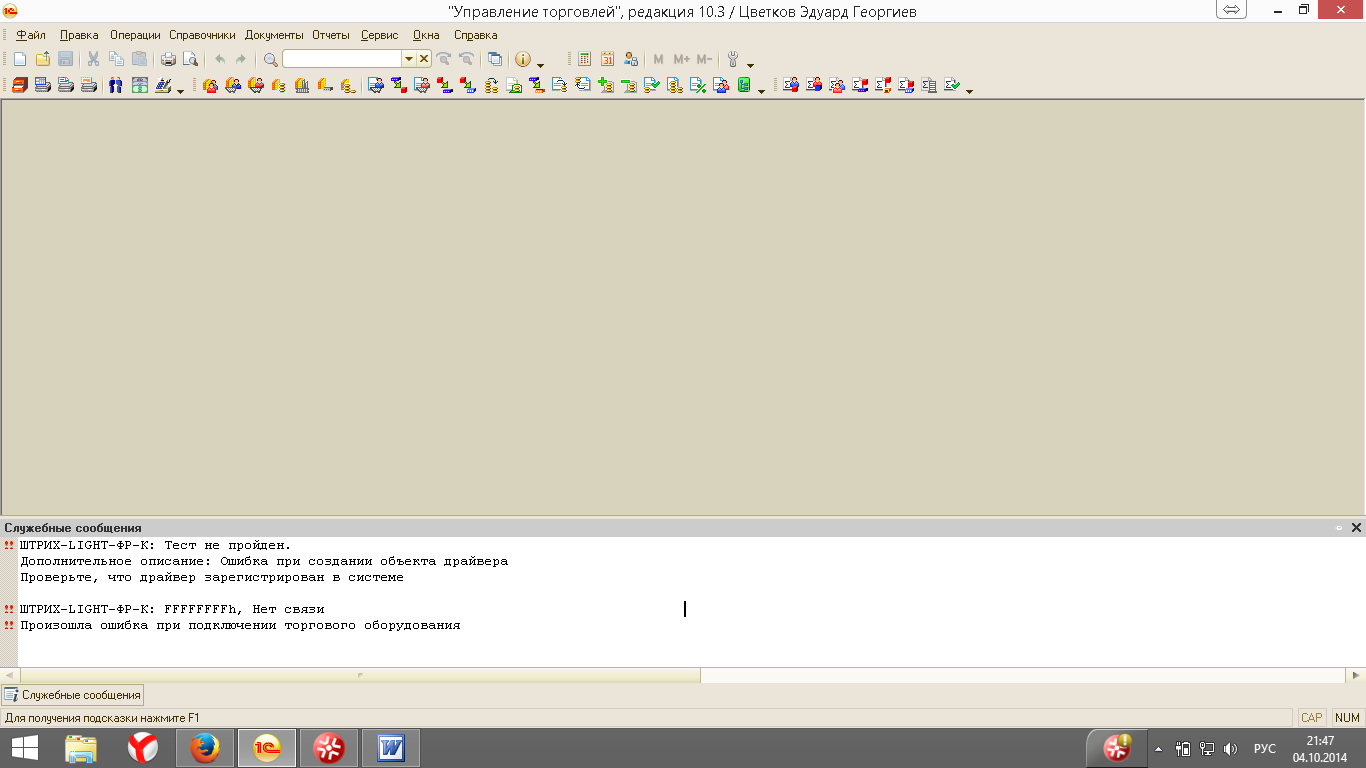Open the Отчеты menu

[331, 35]
